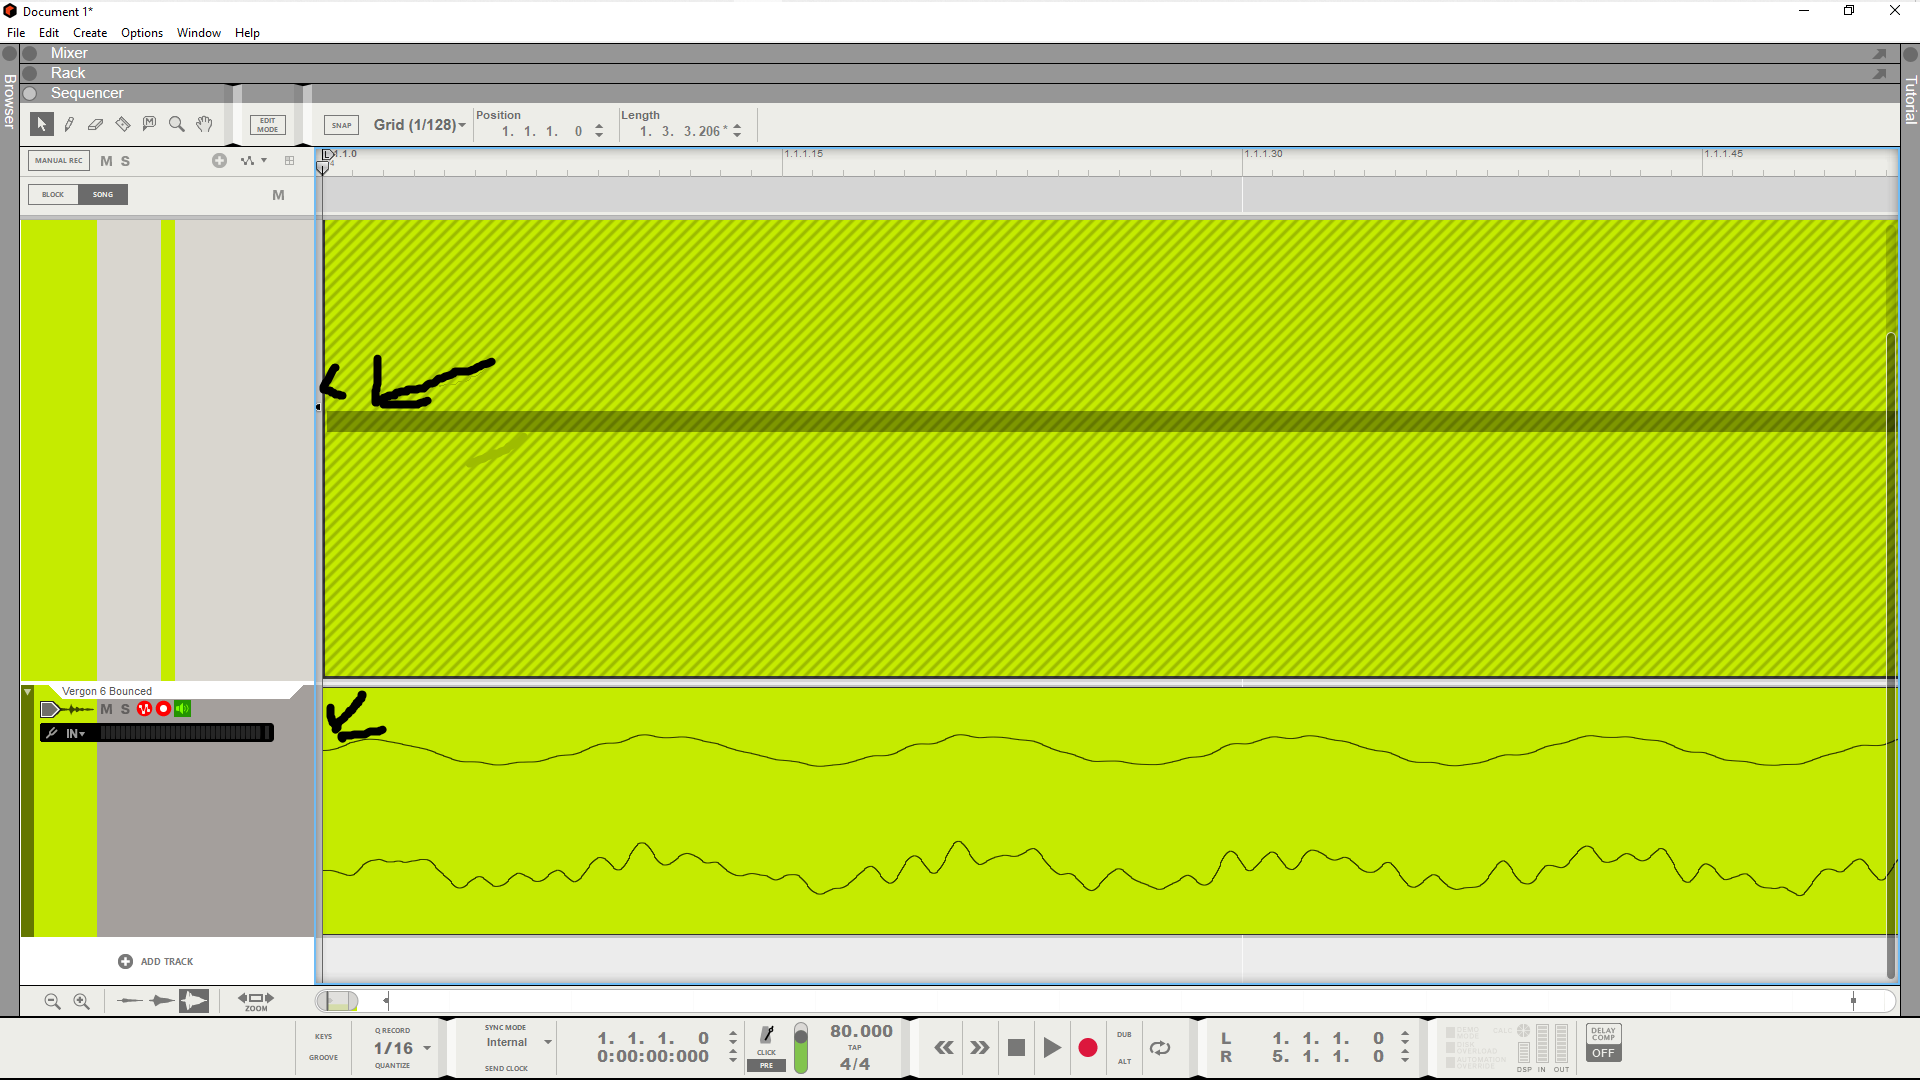Click the Record transport button

point(1088,1048)
